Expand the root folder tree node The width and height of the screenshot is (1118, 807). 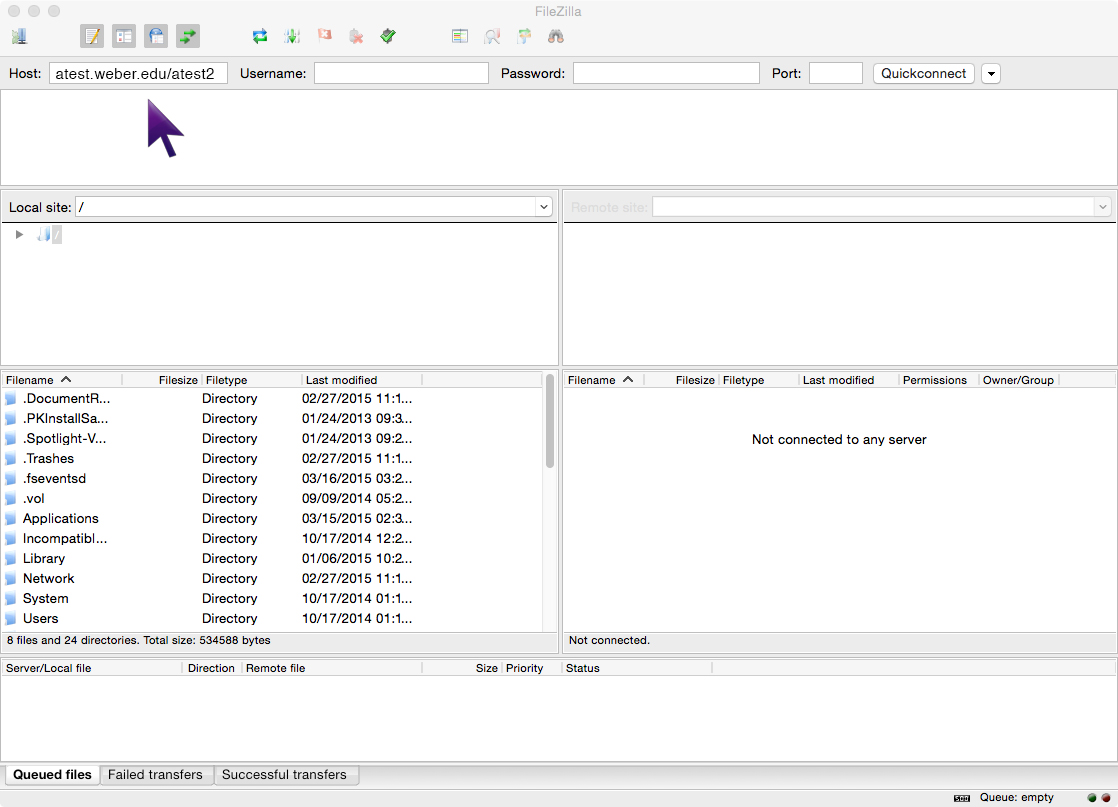(x=19, y=235)
